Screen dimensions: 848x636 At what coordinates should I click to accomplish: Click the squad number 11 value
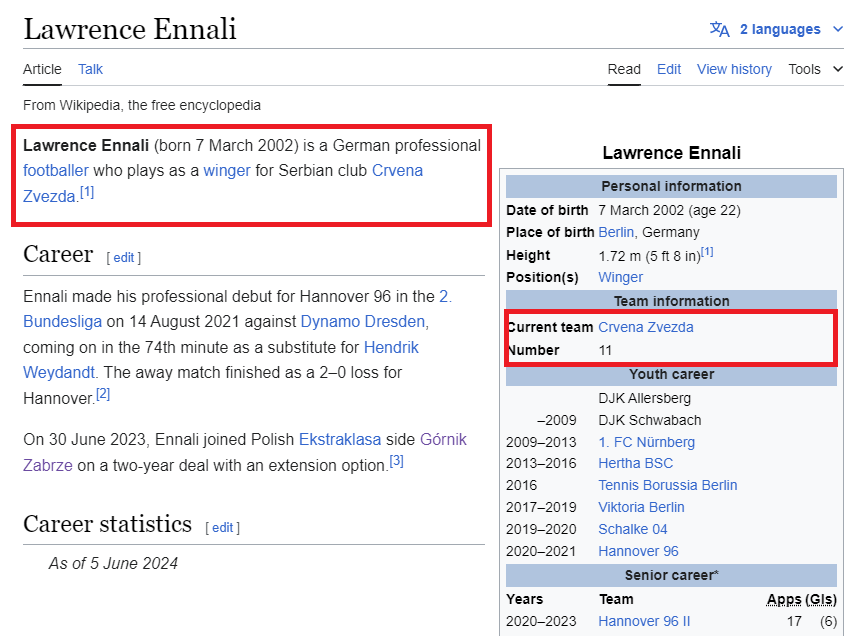click(x=605, y=350)
